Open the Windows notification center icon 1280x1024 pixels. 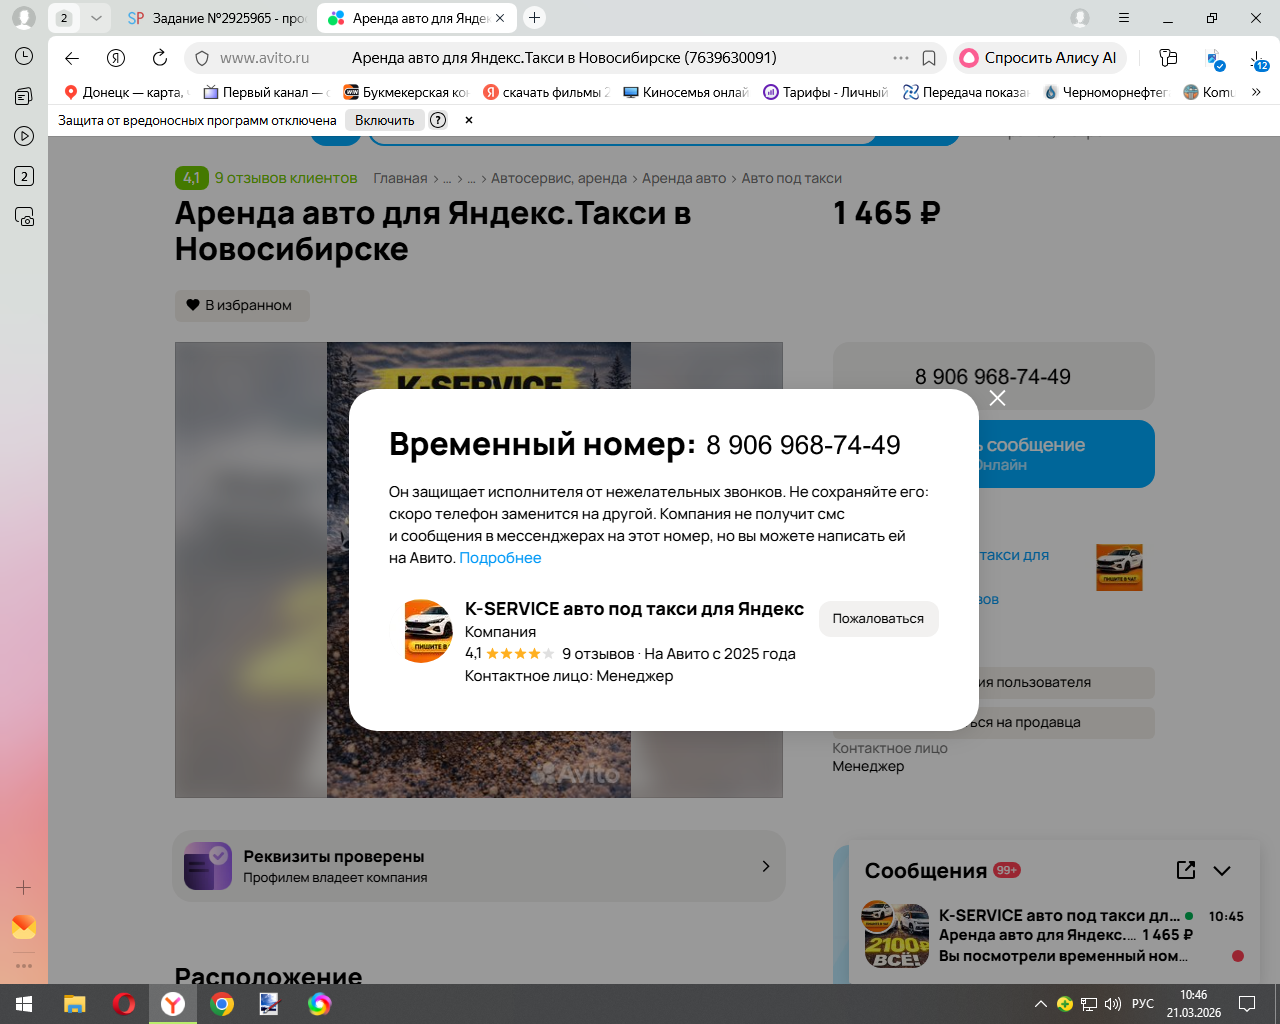[1247, 1004]
